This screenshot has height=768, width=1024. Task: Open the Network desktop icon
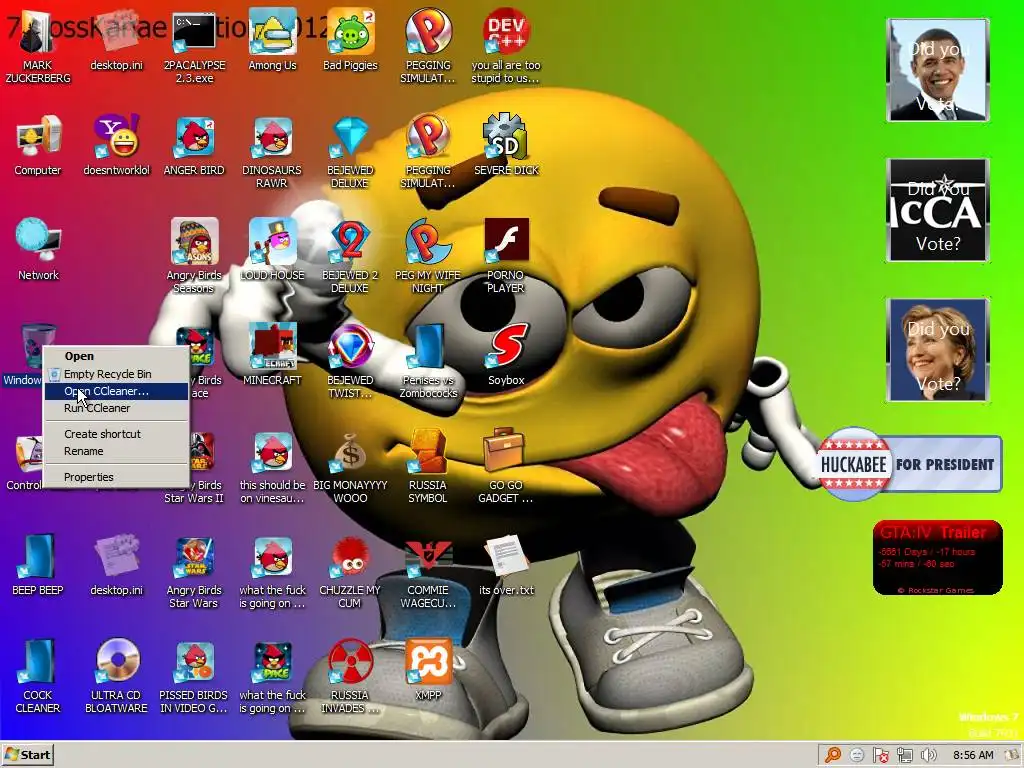[x=38, y=250]
